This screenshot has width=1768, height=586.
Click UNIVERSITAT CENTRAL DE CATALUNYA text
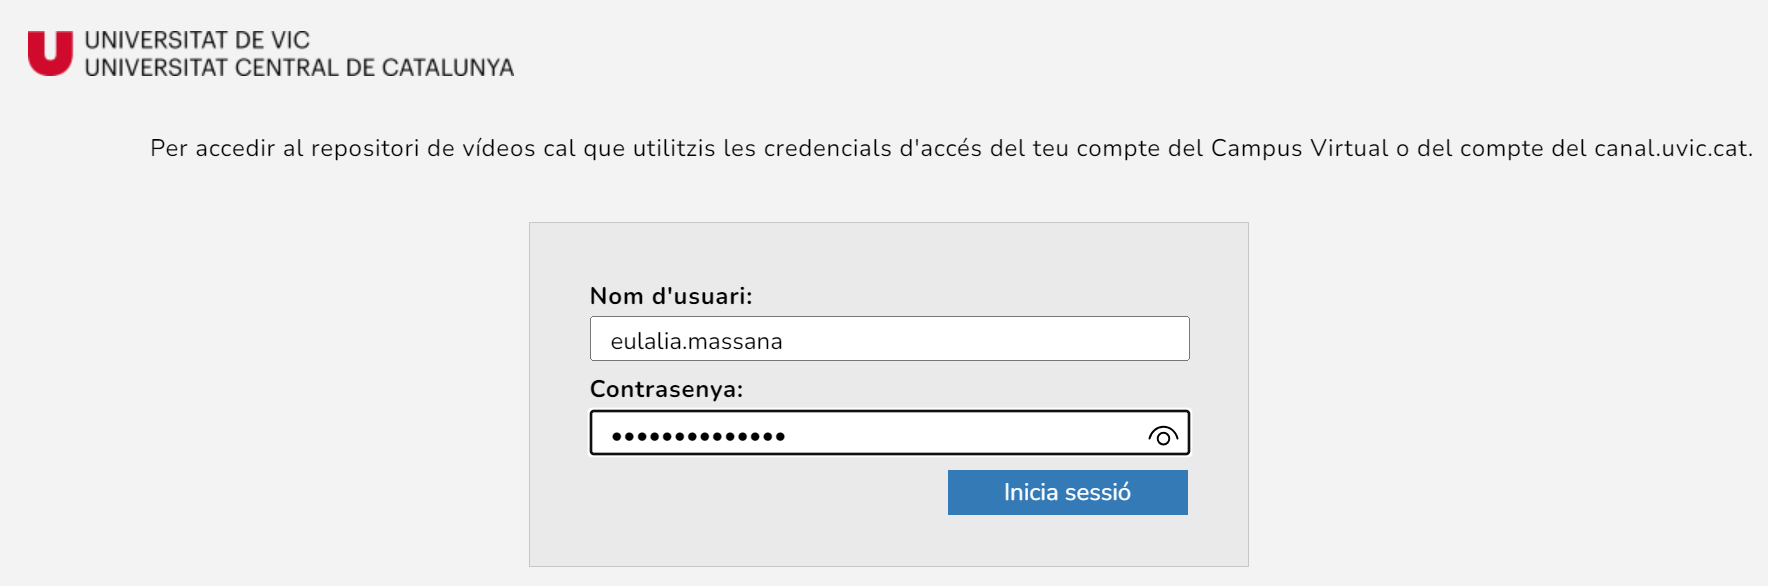(299, 68)
